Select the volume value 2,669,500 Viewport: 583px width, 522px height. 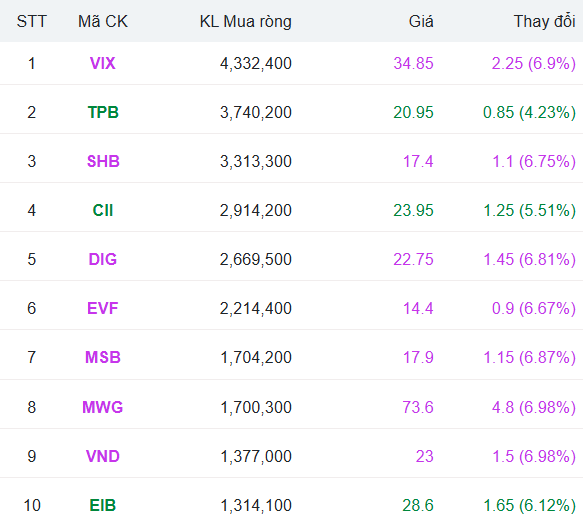(x=256, y=260)
